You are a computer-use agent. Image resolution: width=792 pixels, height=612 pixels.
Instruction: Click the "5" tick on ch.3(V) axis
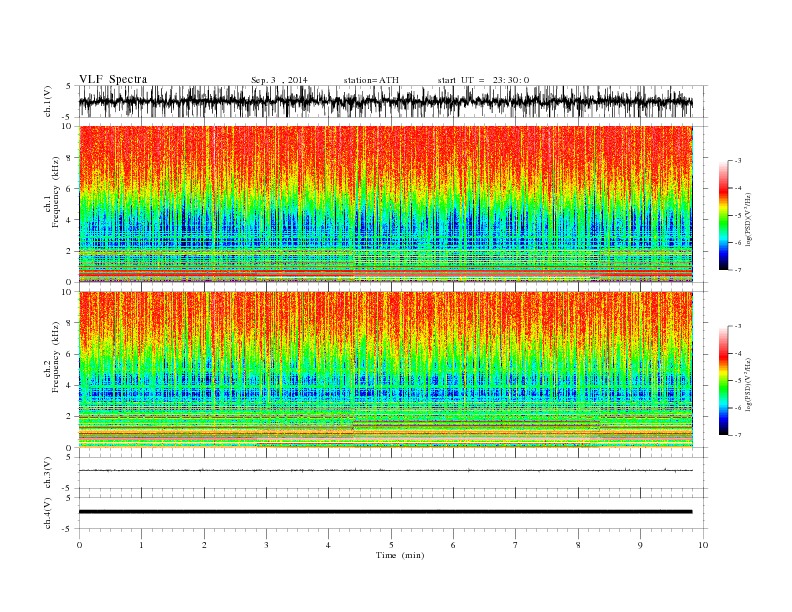point(69,457)
